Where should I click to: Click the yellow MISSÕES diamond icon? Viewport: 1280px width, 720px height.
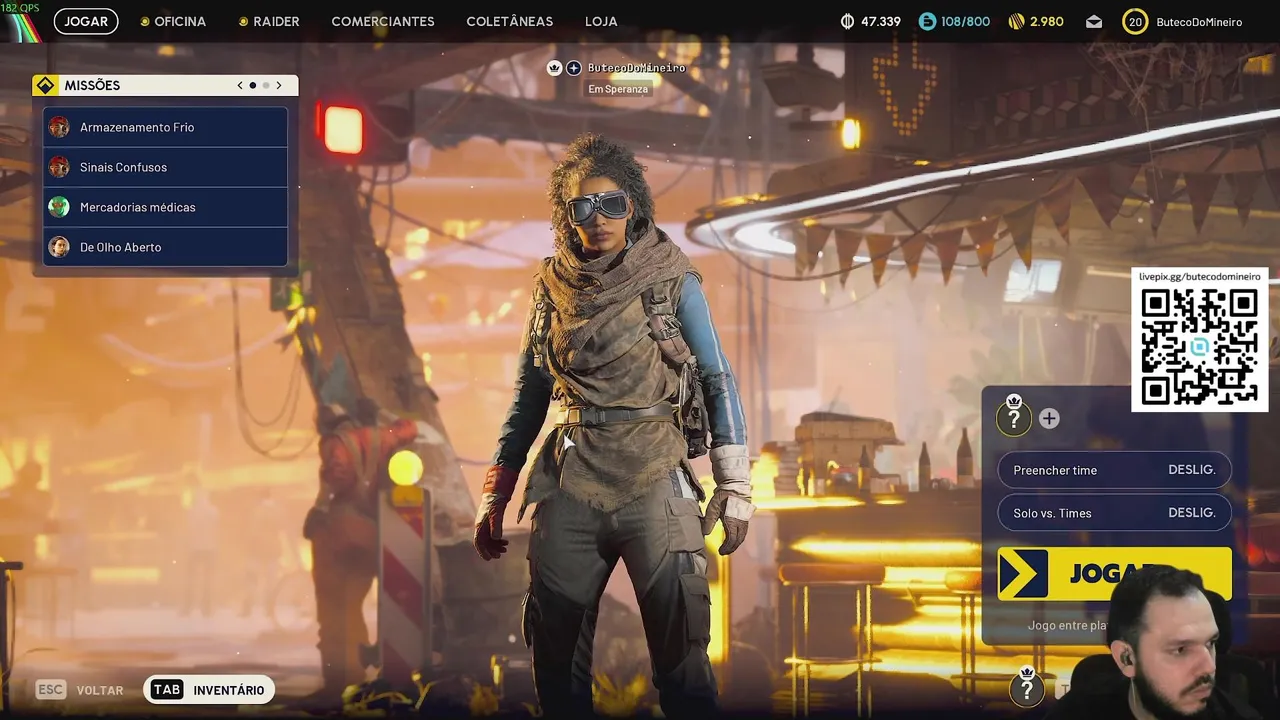(x=45, y=85)
